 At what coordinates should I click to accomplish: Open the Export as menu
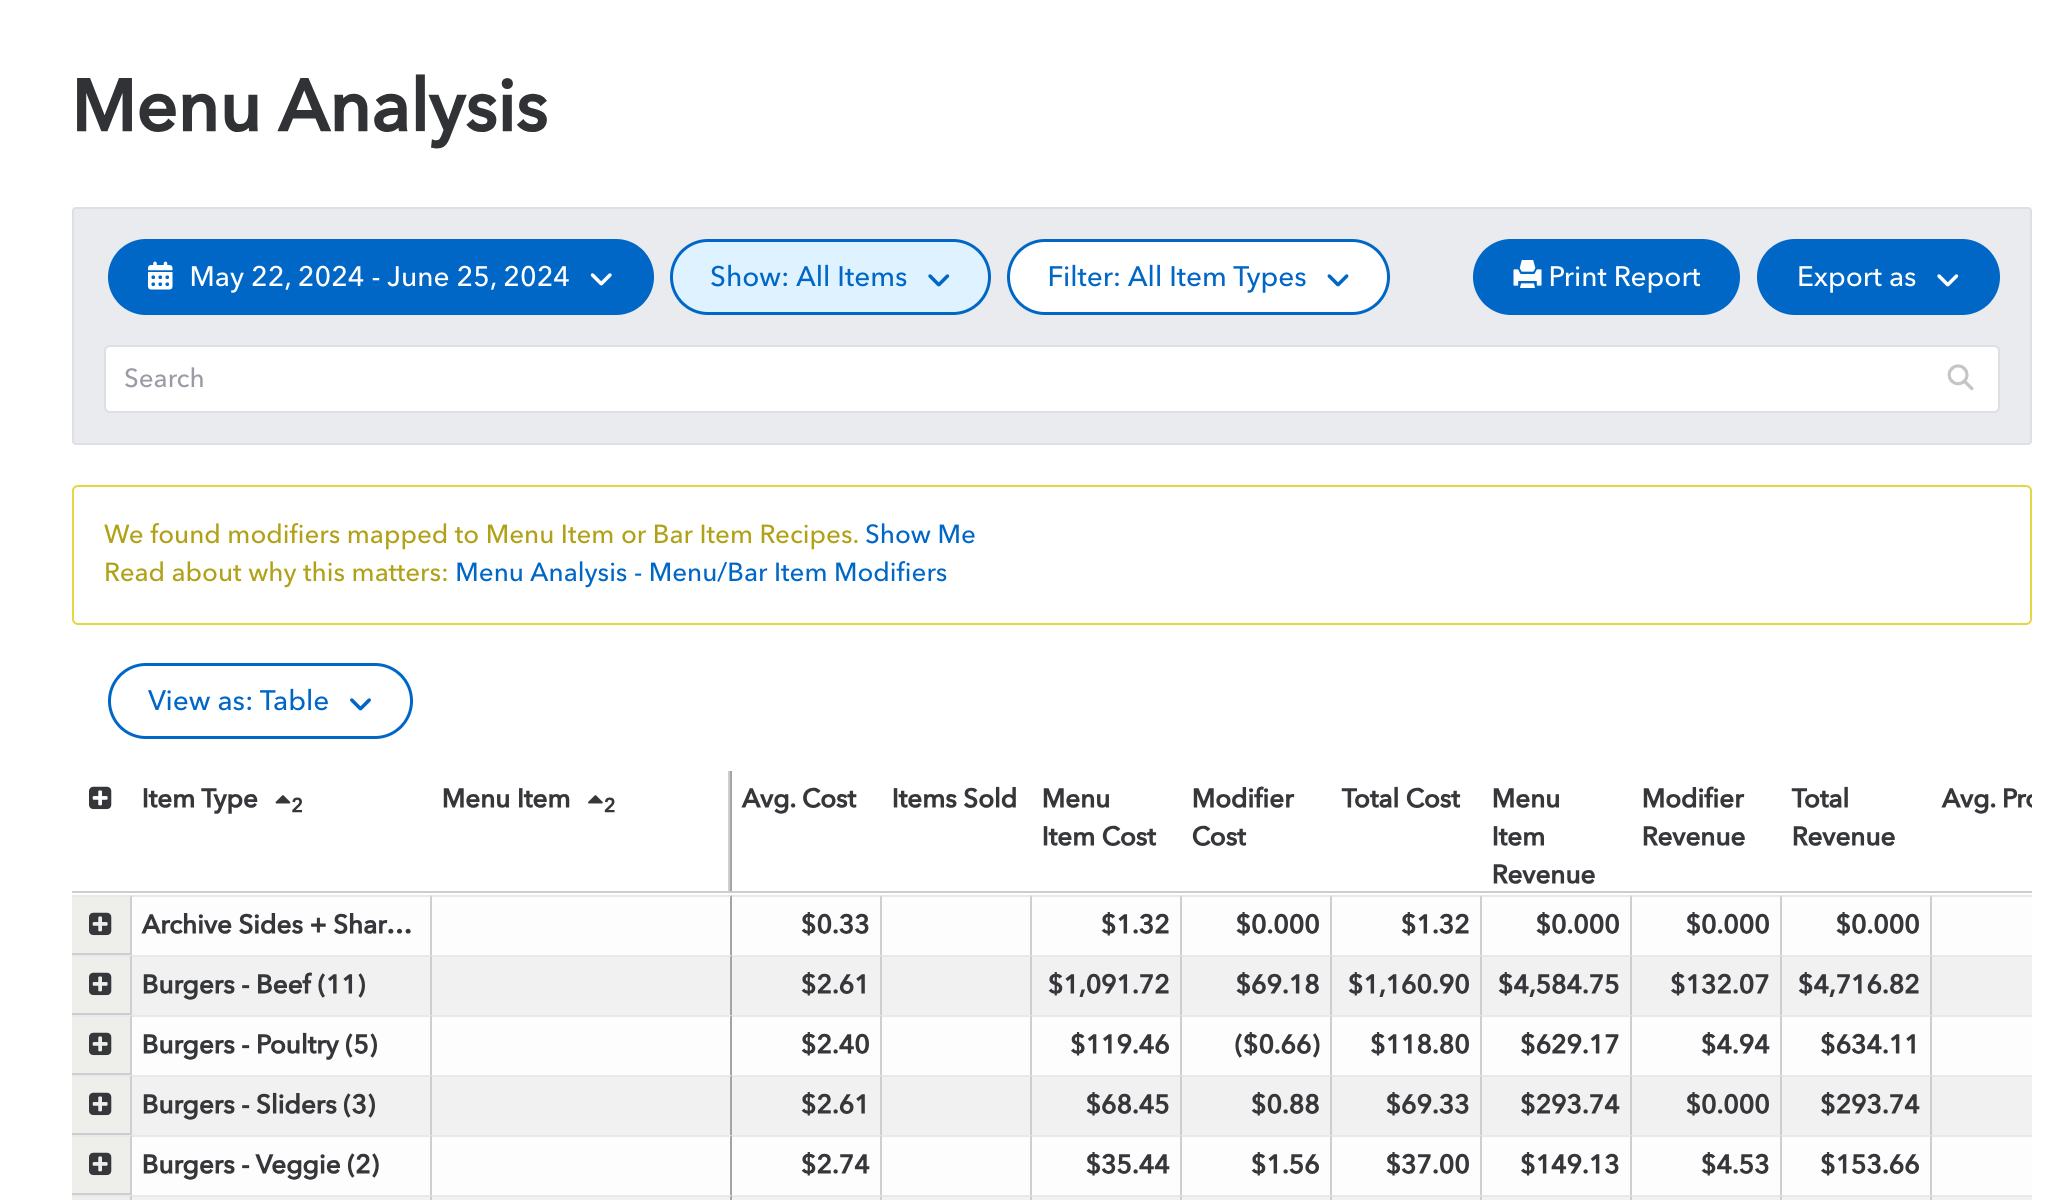(1877, 277)
